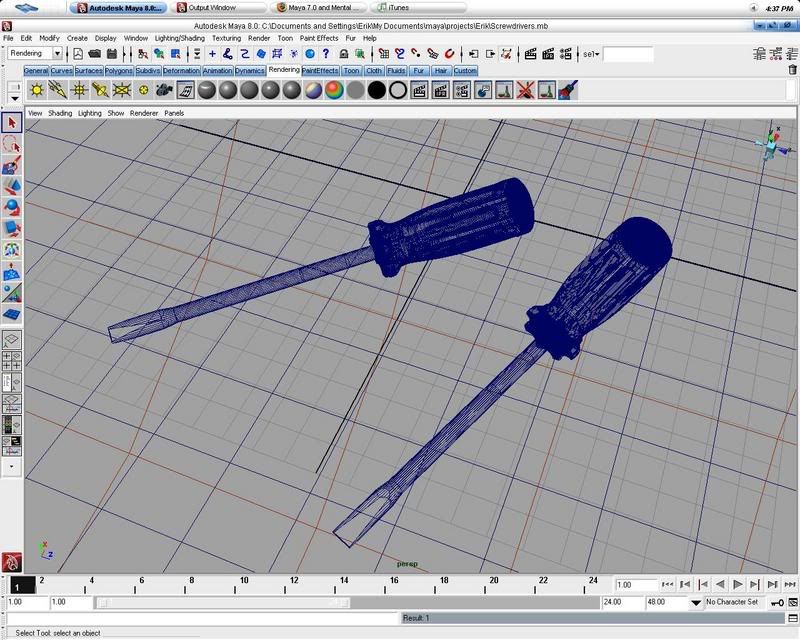The width and height of the screenshot is (800, 640).
Task: Open the Lighting/Shading menu
Action: [180, 38]
